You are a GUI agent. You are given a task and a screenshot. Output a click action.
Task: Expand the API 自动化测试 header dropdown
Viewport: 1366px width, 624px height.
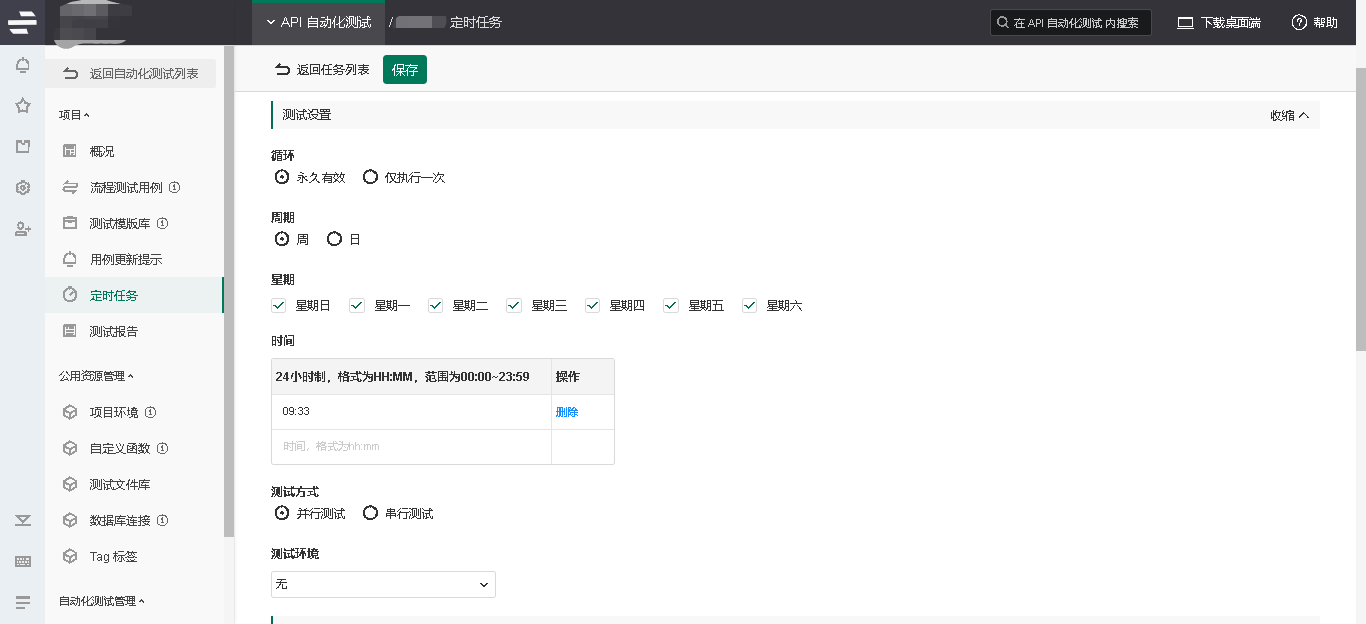click(x=318, y=22)
